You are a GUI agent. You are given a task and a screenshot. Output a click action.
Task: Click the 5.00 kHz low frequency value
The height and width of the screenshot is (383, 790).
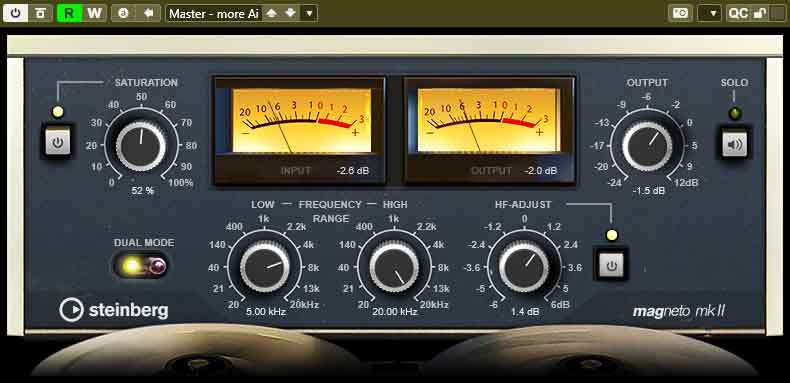coord(266,312)
